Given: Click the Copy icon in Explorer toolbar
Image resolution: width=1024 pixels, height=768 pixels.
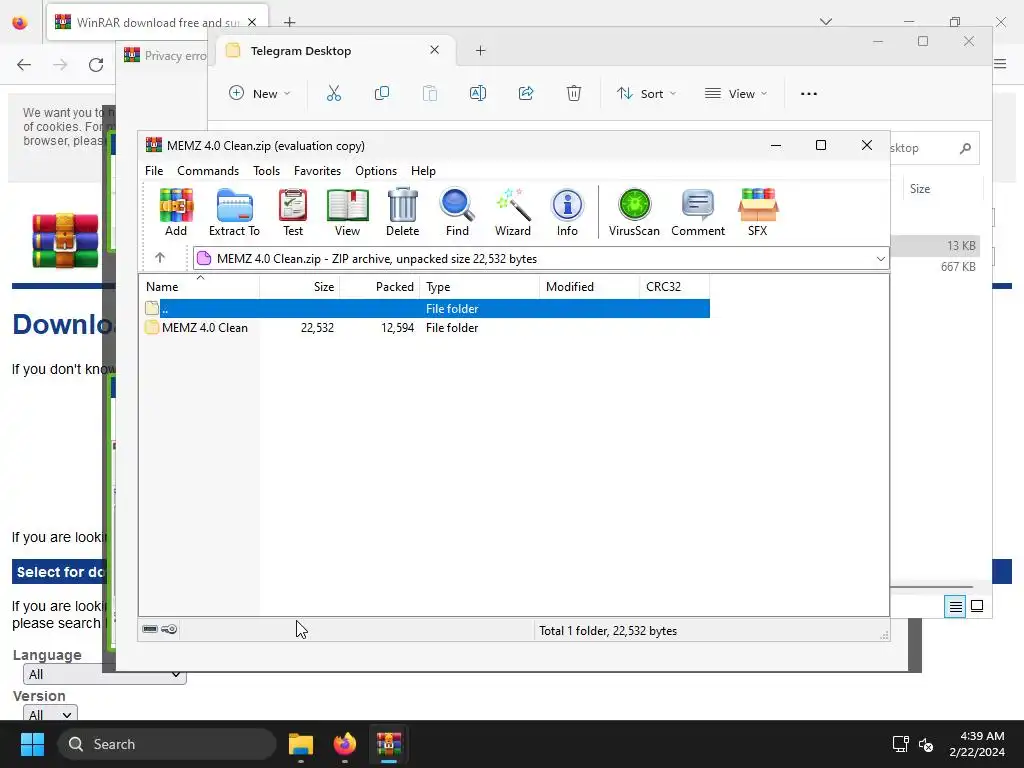Looking at the screenshot, I should click(x=381, y=93).
